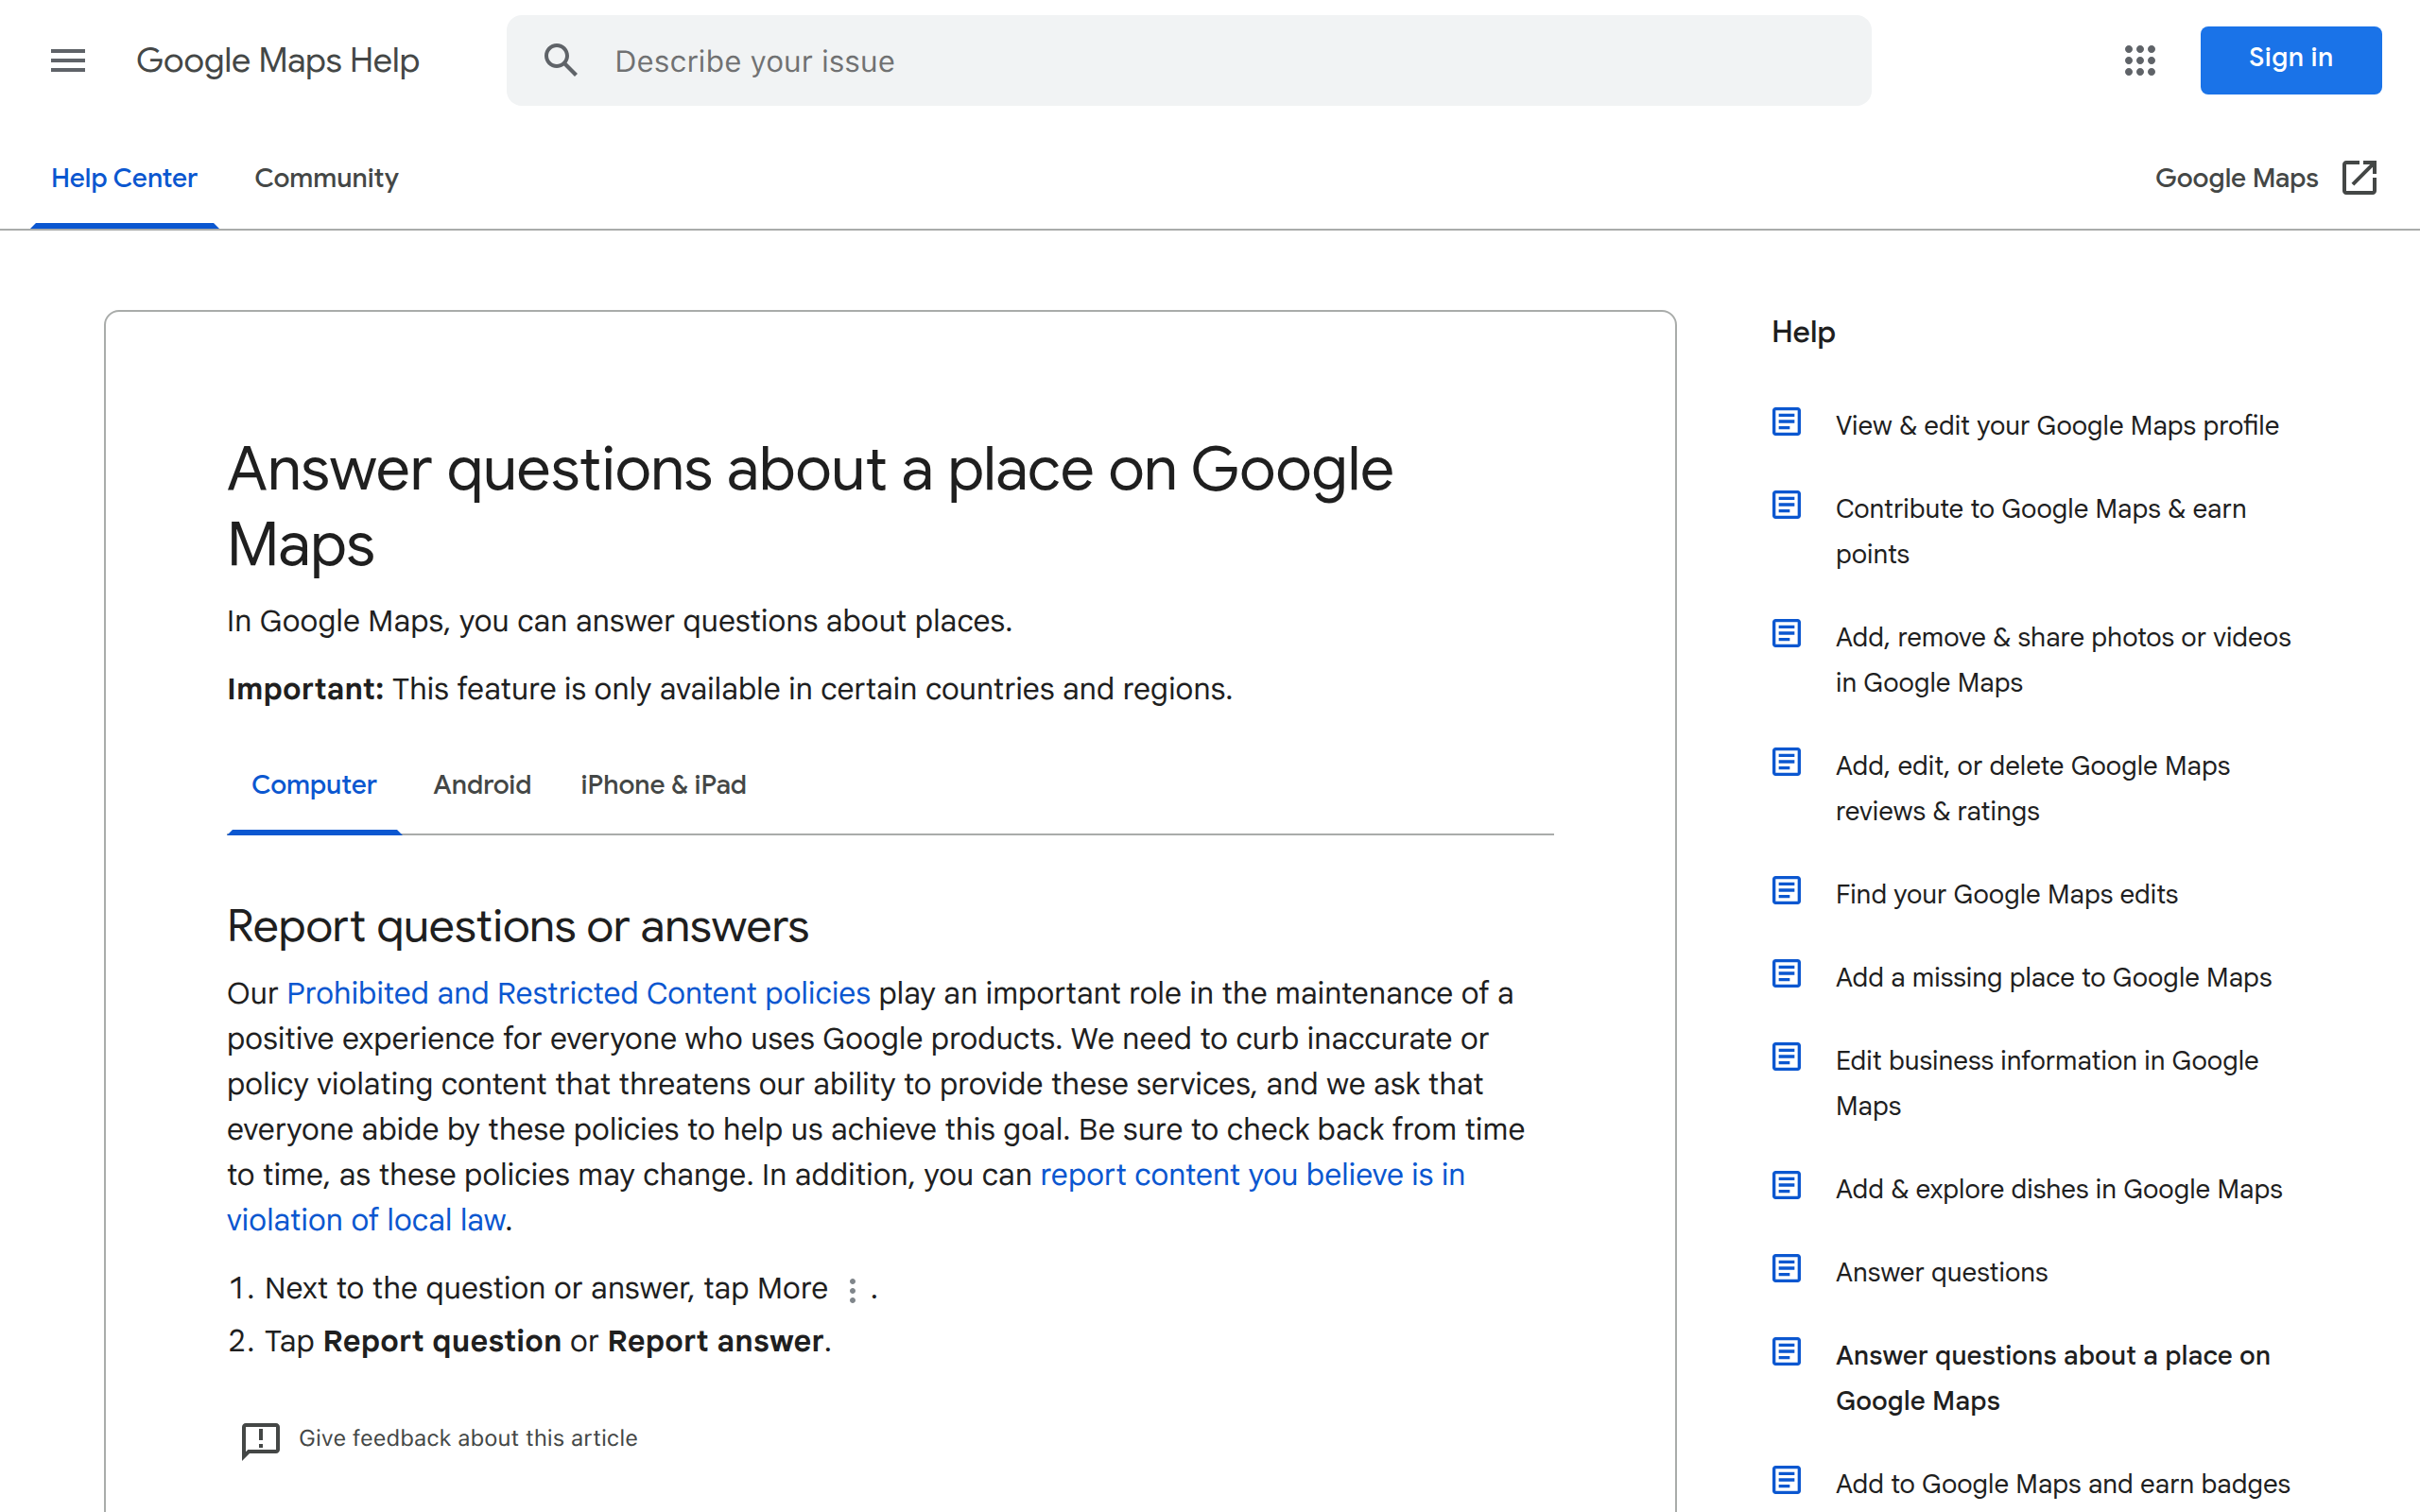This screenshot has height=1512, width=2420.
Task: Click the article icon beside Edit business information
Action: click(1786, 1057)
